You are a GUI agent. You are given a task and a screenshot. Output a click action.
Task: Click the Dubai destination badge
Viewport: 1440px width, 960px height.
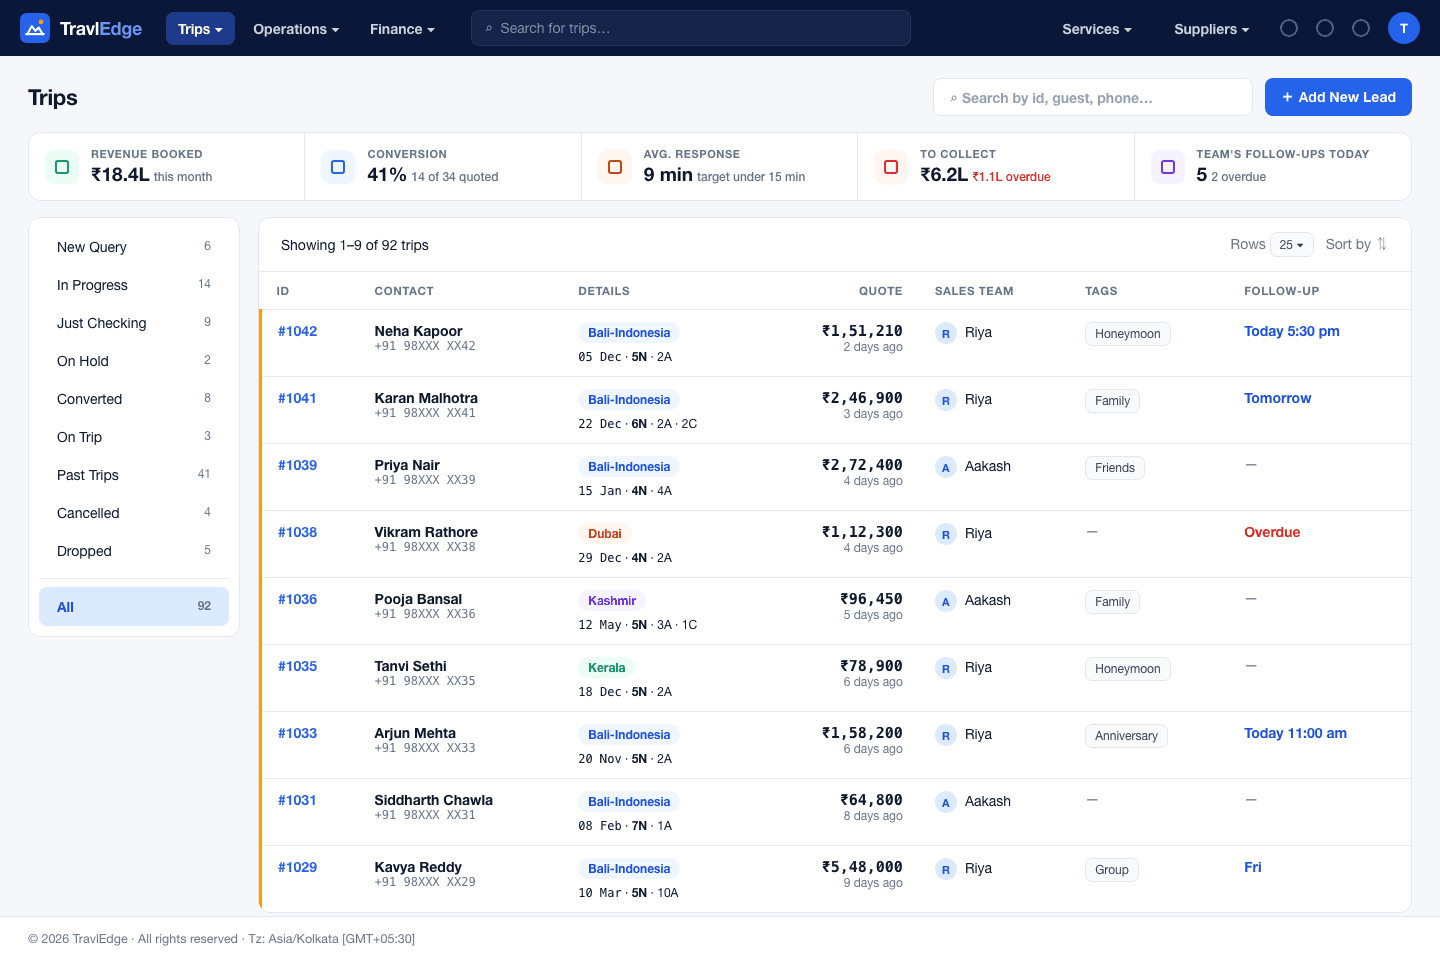pos(604,534)
